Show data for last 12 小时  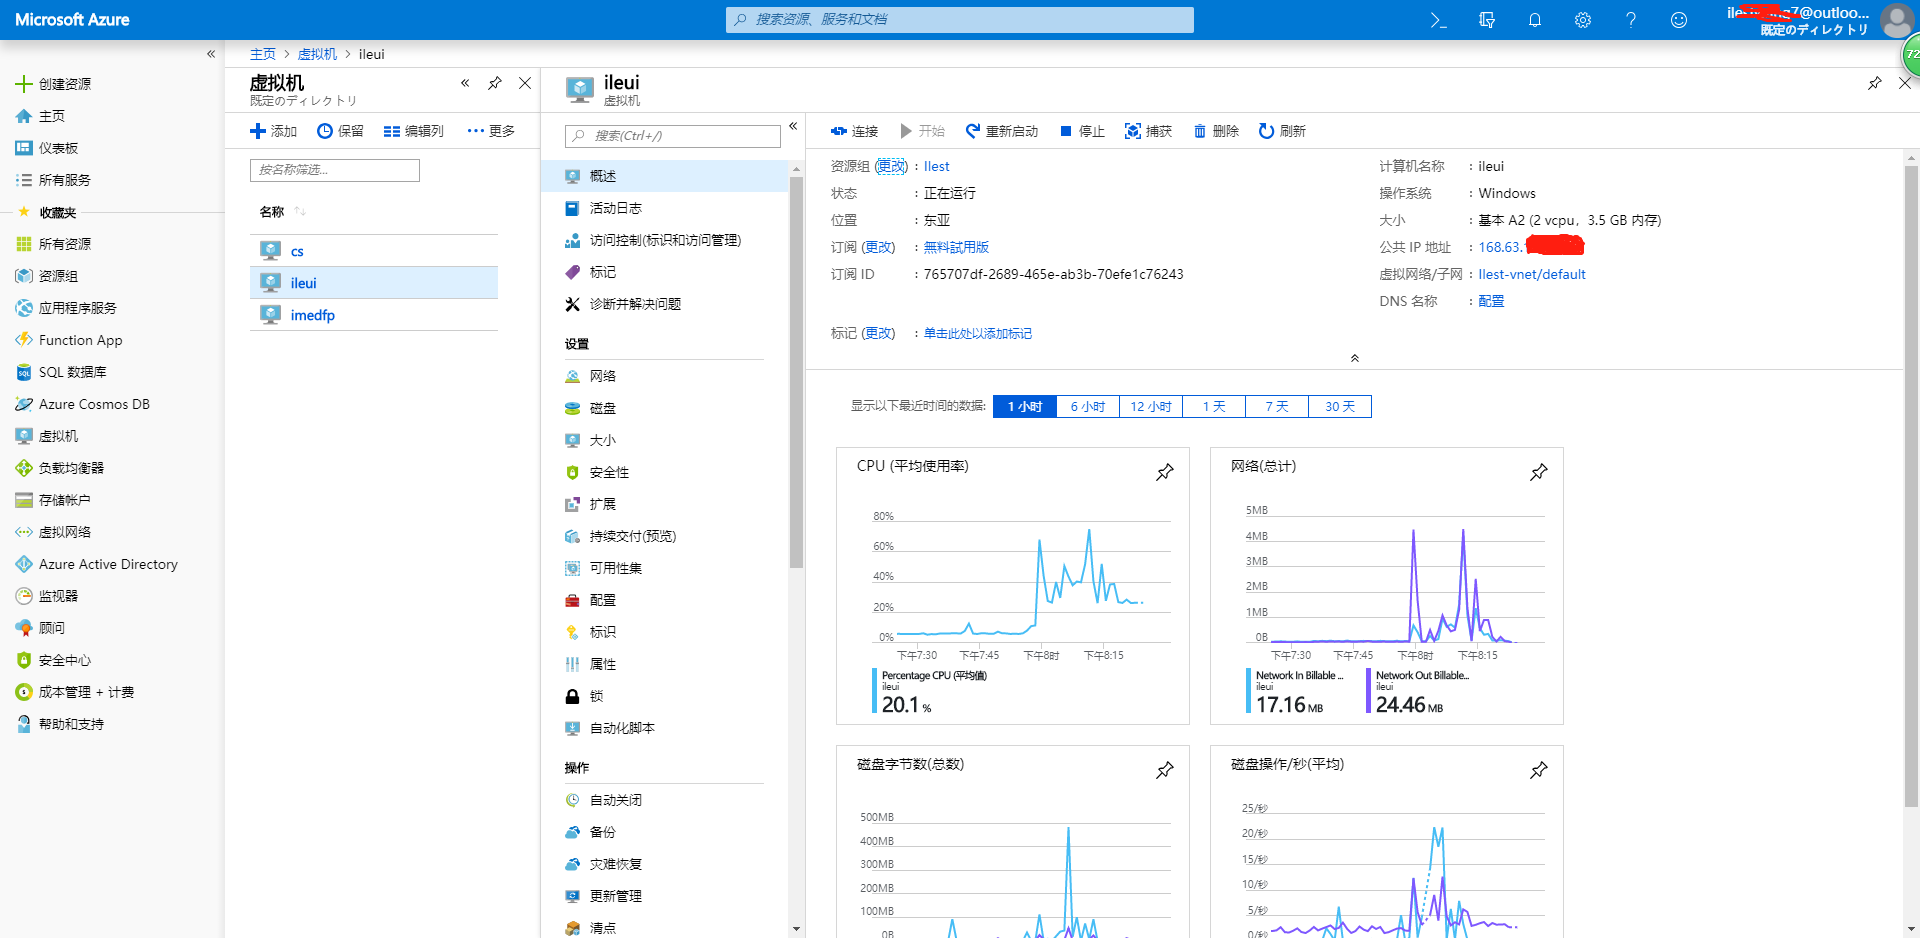(1151, 407)
